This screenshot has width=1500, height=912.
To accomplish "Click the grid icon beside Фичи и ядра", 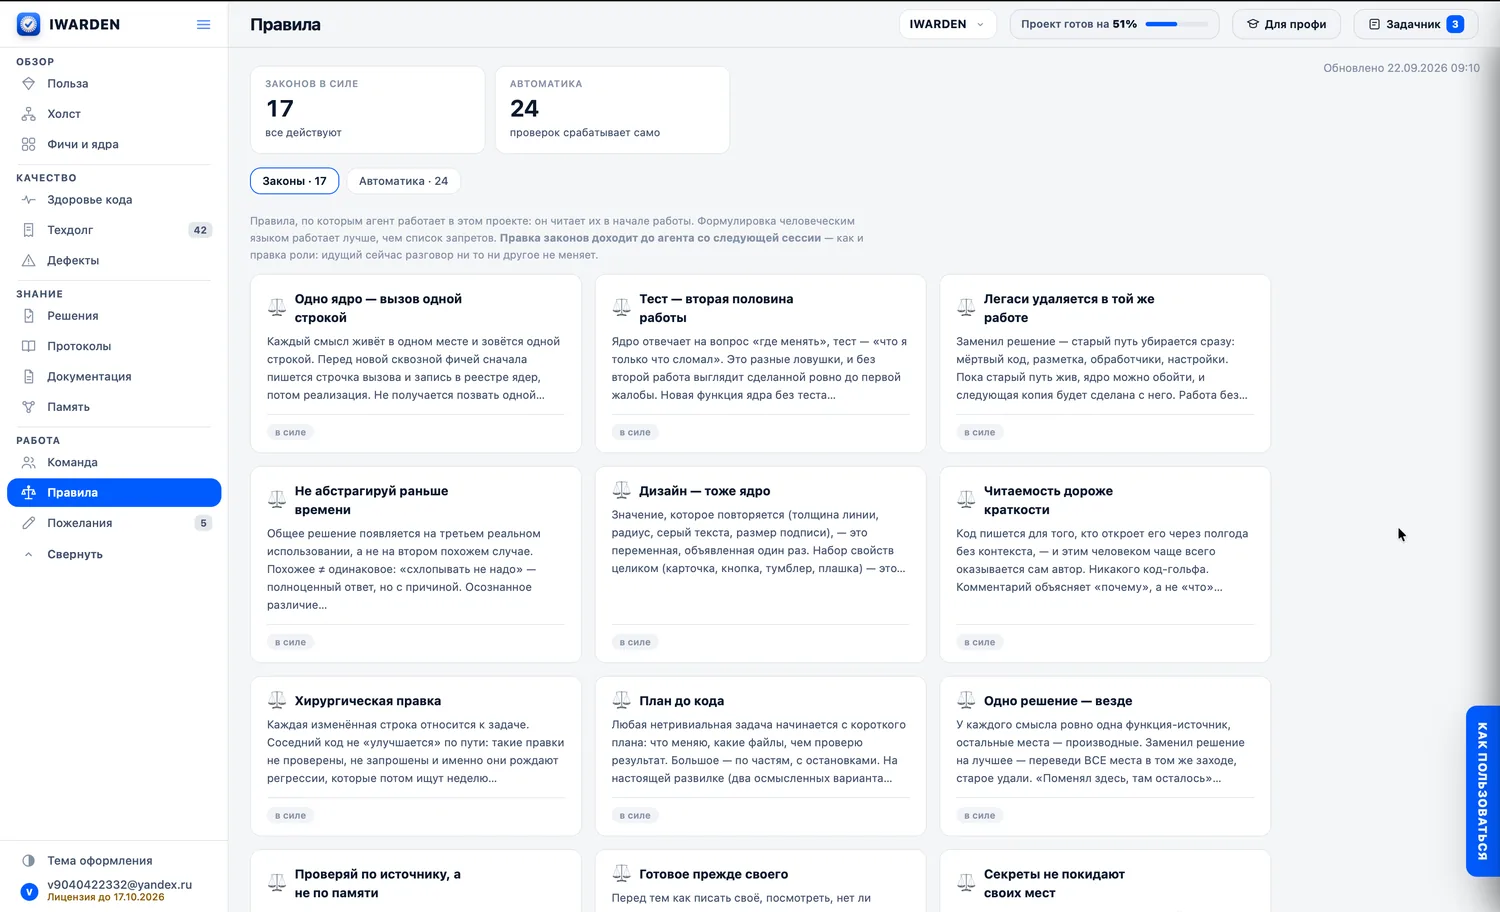I will pyautogui.click(x=29, y=144).
